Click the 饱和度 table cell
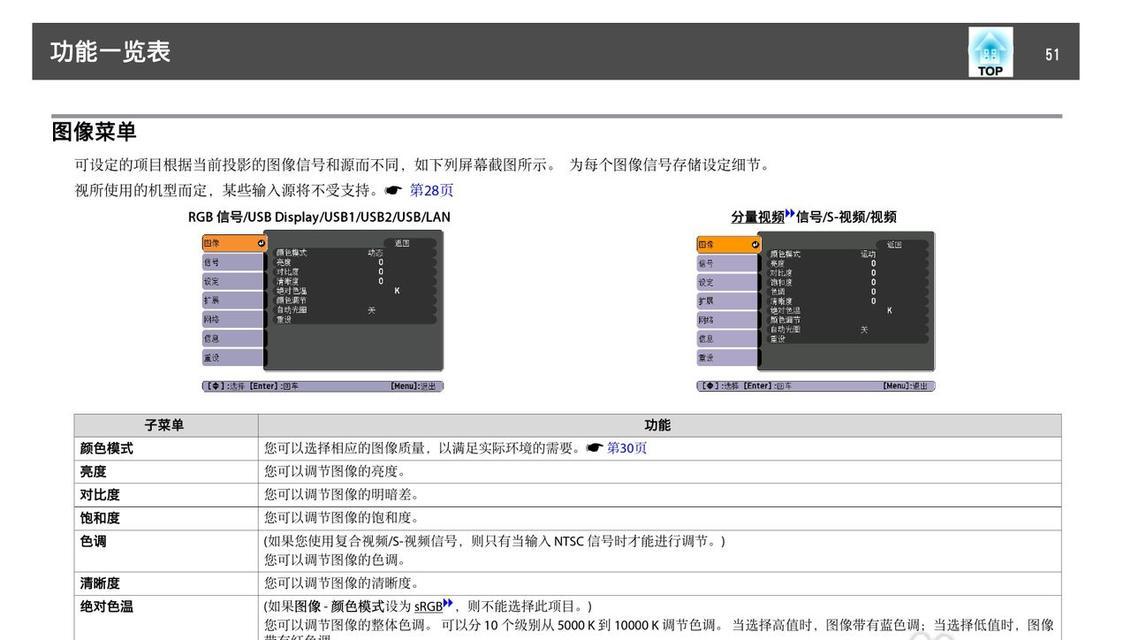 (166, 518)
